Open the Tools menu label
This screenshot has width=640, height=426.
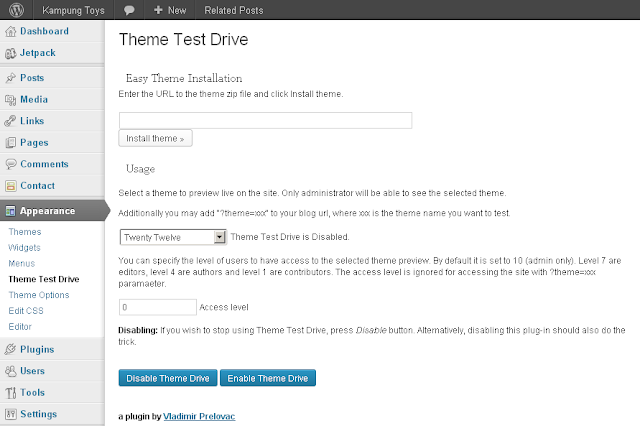tap(33, 393)
